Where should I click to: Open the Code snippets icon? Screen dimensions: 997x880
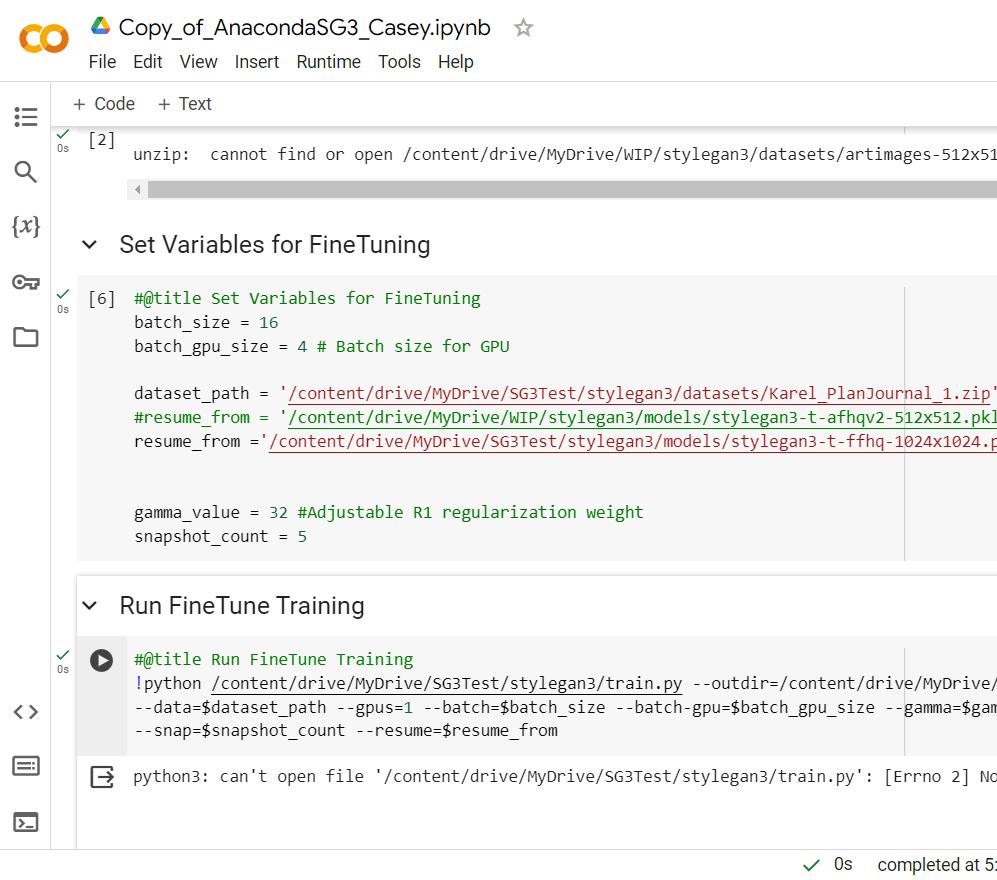click(25, 712)
